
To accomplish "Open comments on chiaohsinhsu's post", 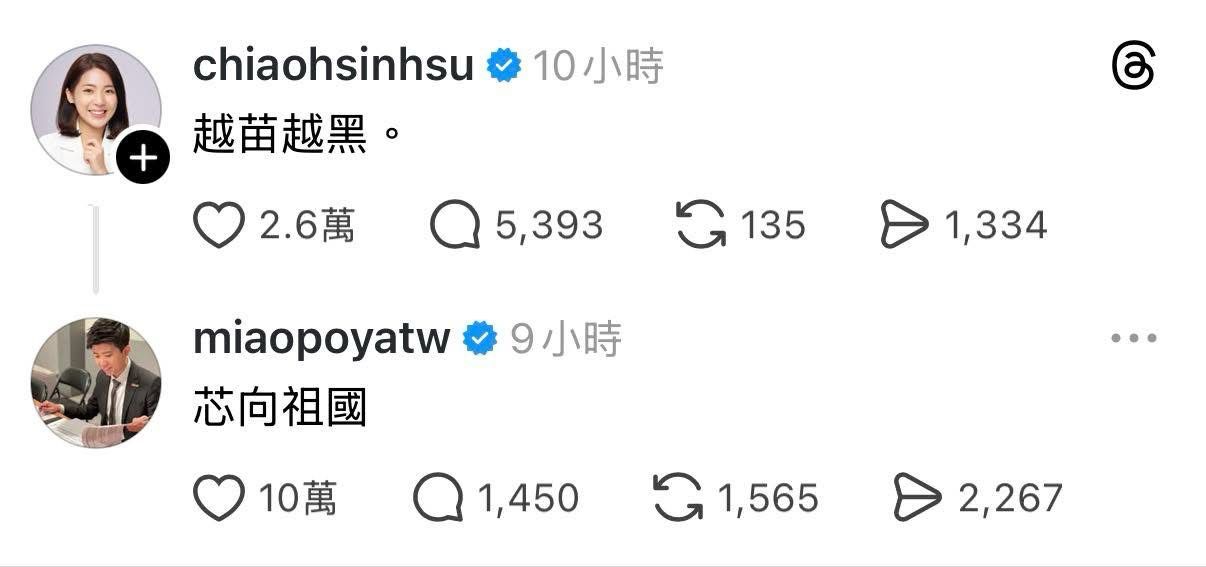I will pos(457,225).
